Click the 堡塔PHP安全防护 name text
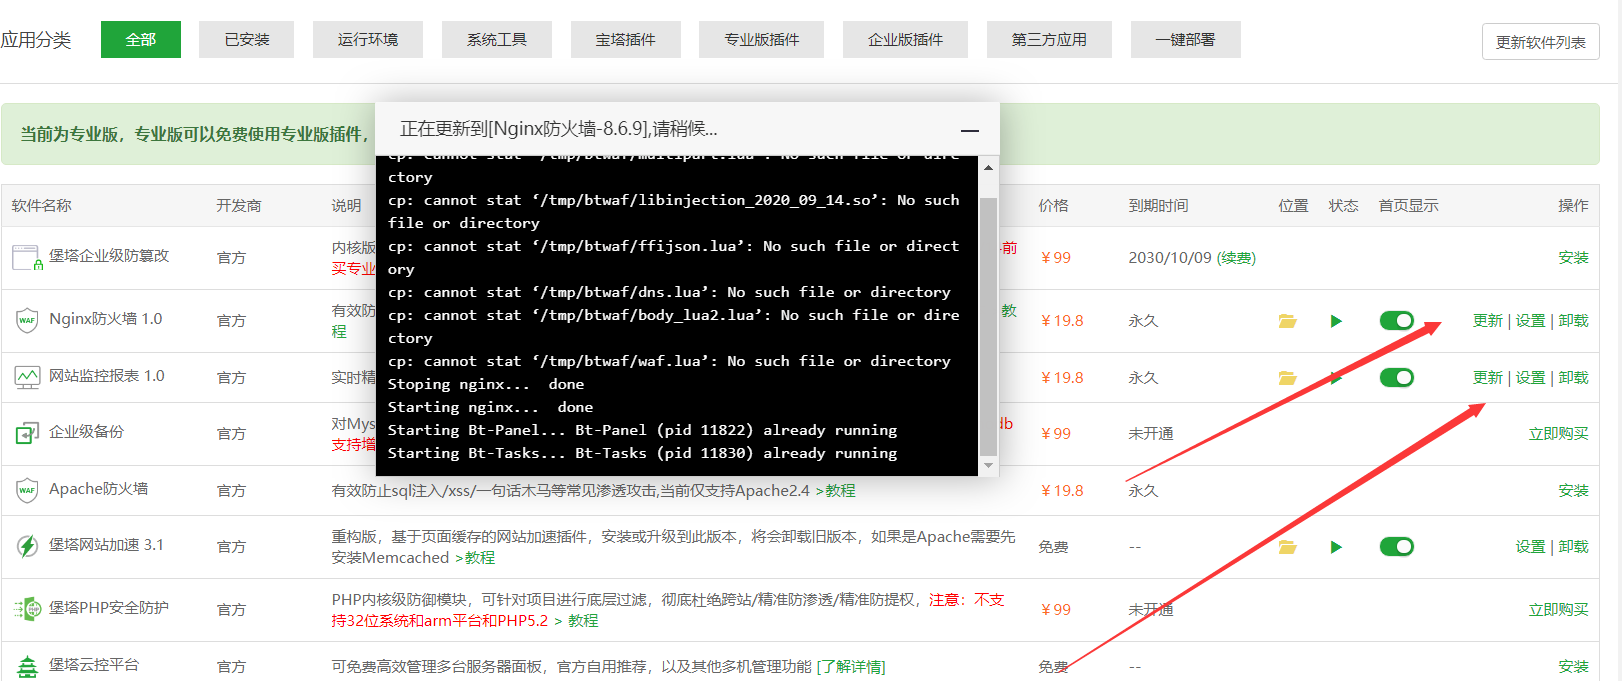This screenshot has width=1622, height=681. [x=109, y=608]
